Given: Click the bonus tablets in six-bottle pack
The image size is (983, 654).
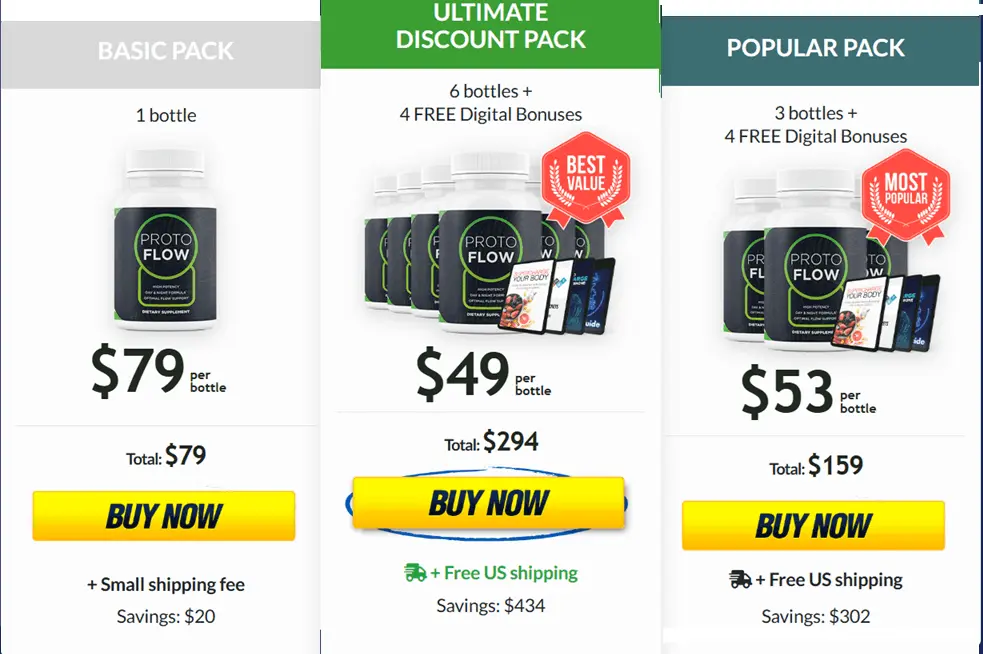Looking at the screenshot, I should click(557, 296).
